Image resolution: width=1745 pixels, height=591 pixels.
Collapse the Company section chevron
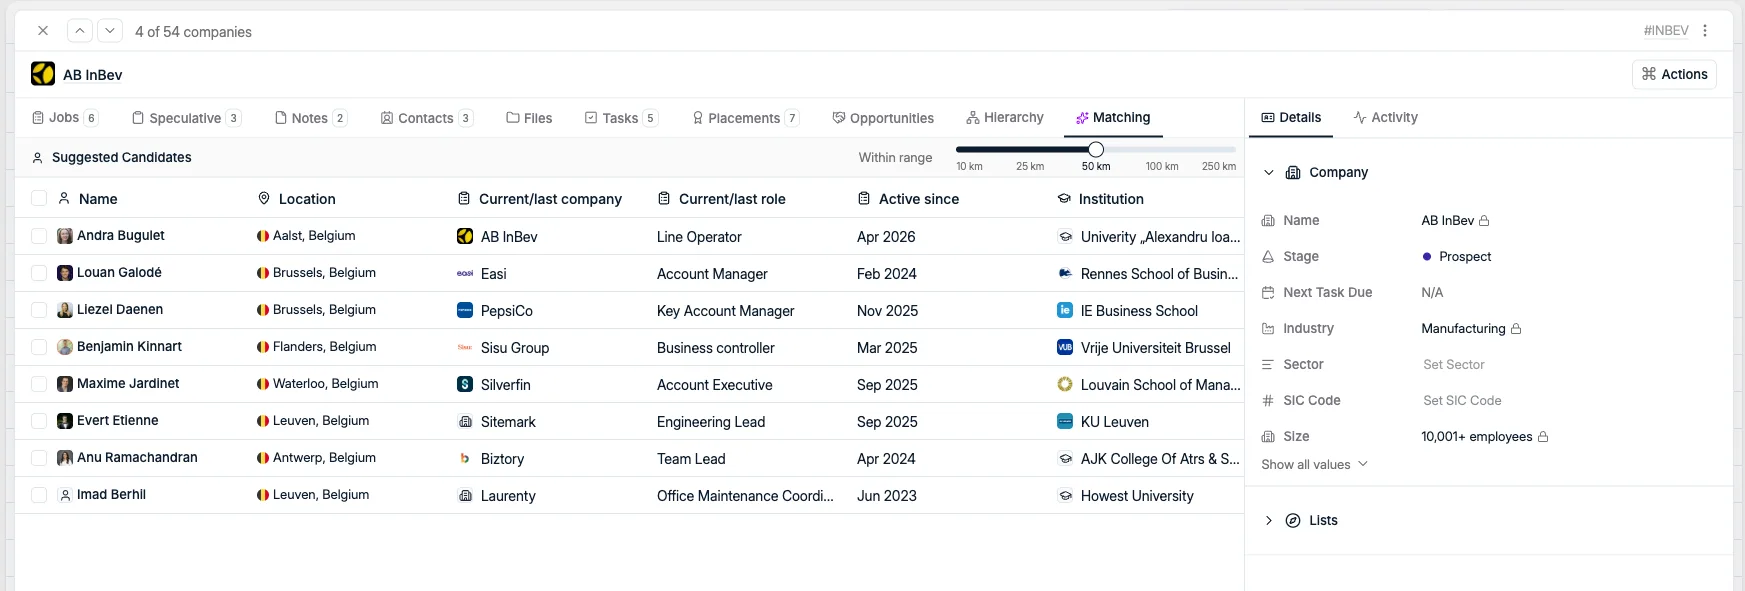click(x=1269, y=173)
